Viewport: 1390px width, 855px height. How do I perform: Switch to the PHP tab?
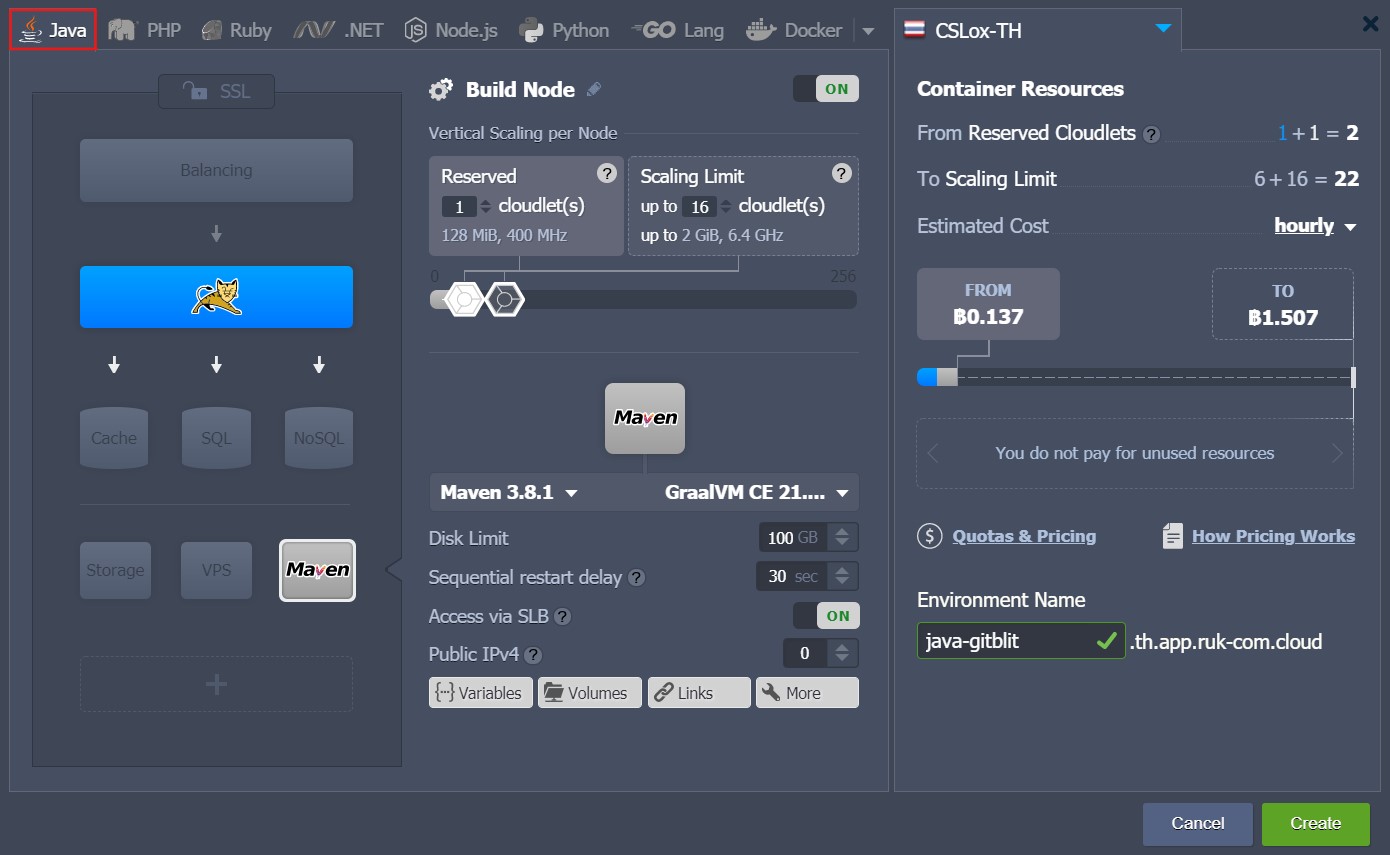click(x=145, y=30)
